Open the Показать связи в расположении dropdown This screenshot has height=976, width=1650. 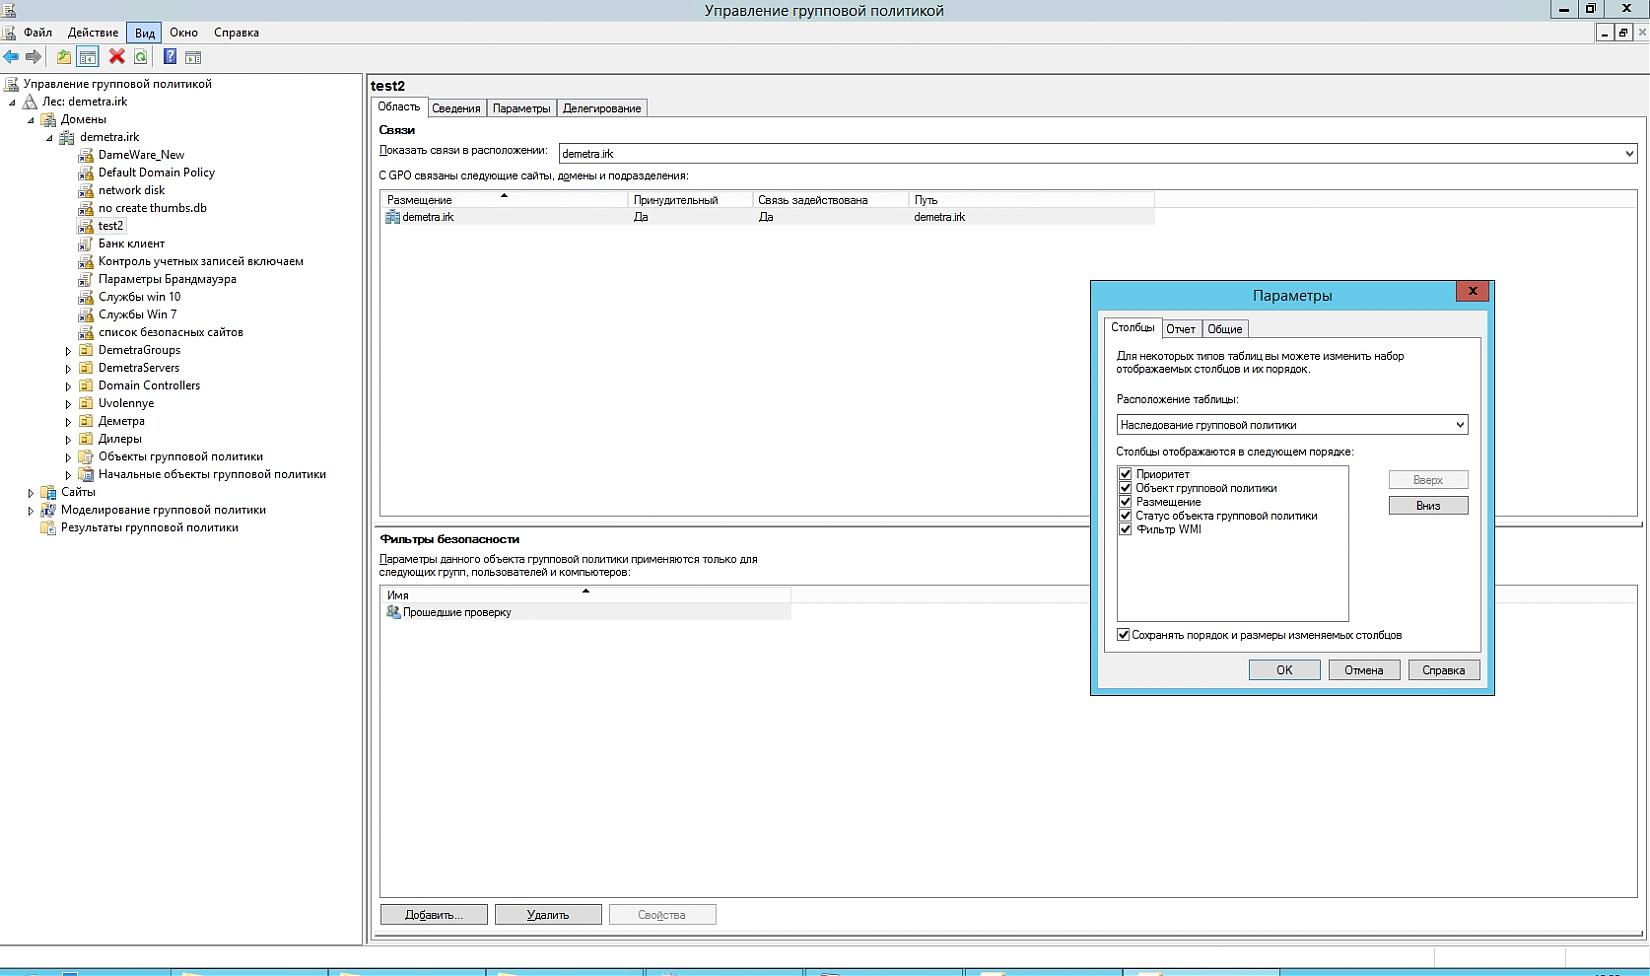coord(1628,154)
